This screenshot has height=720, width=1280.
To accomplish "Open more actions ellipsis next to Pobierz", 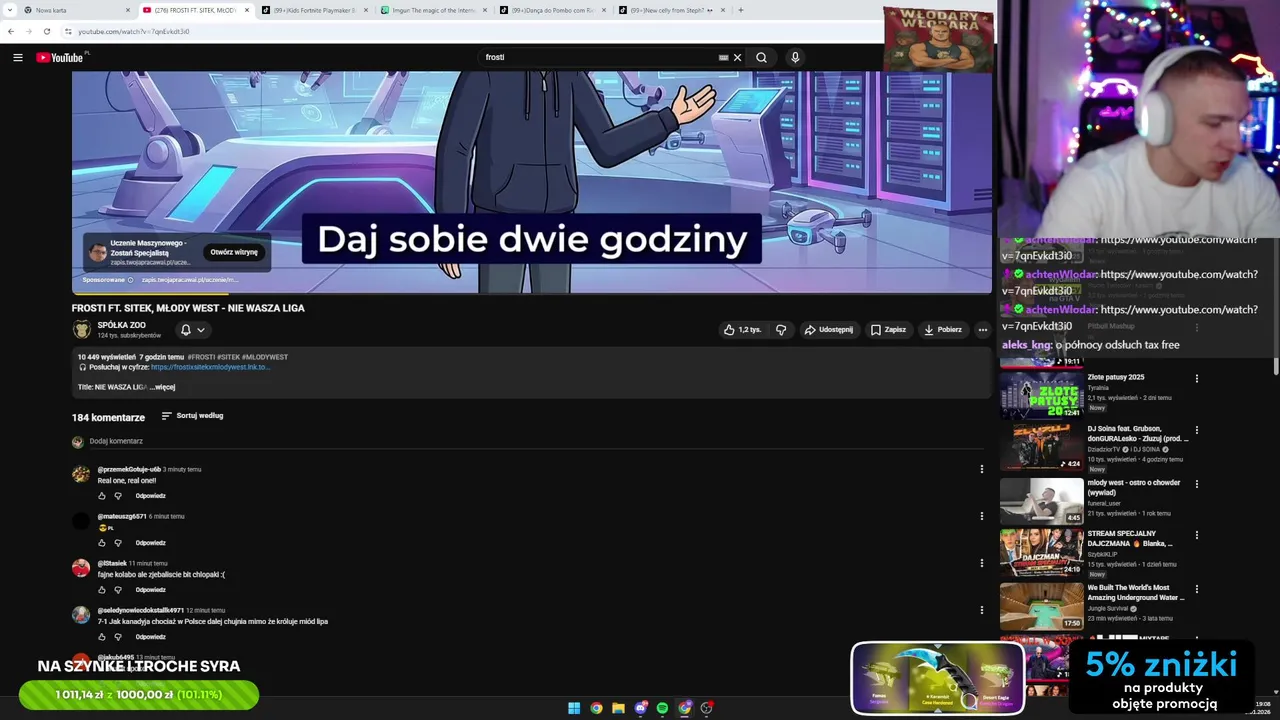I will pos(983,329).
